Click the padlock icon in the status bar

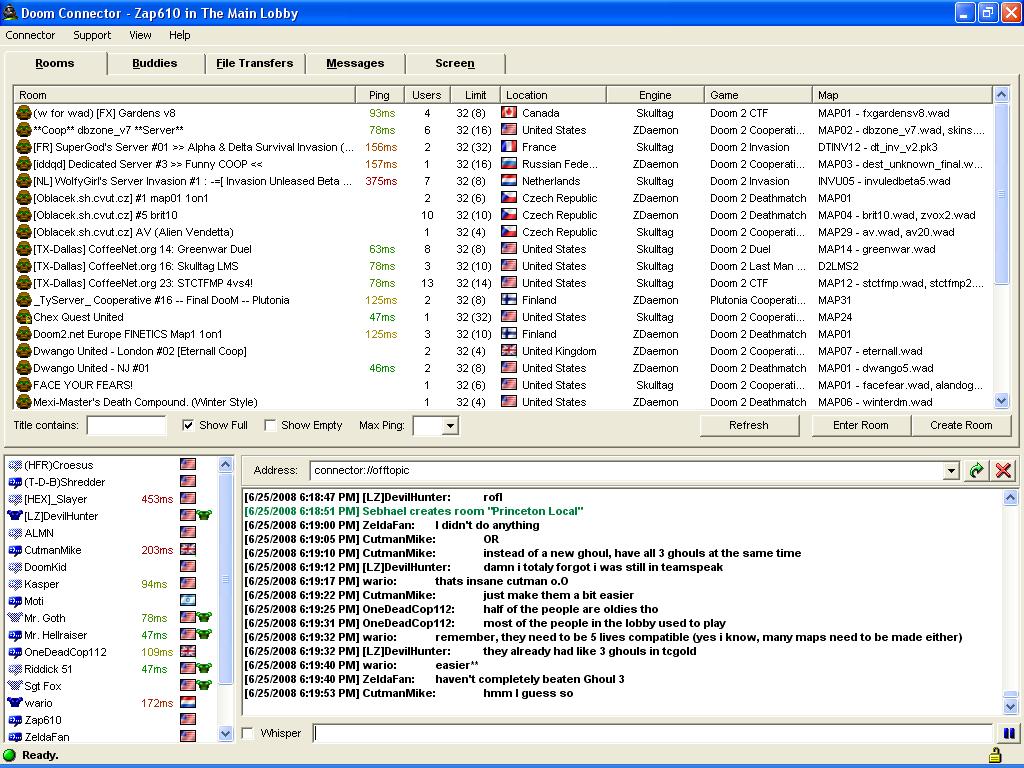995,755
